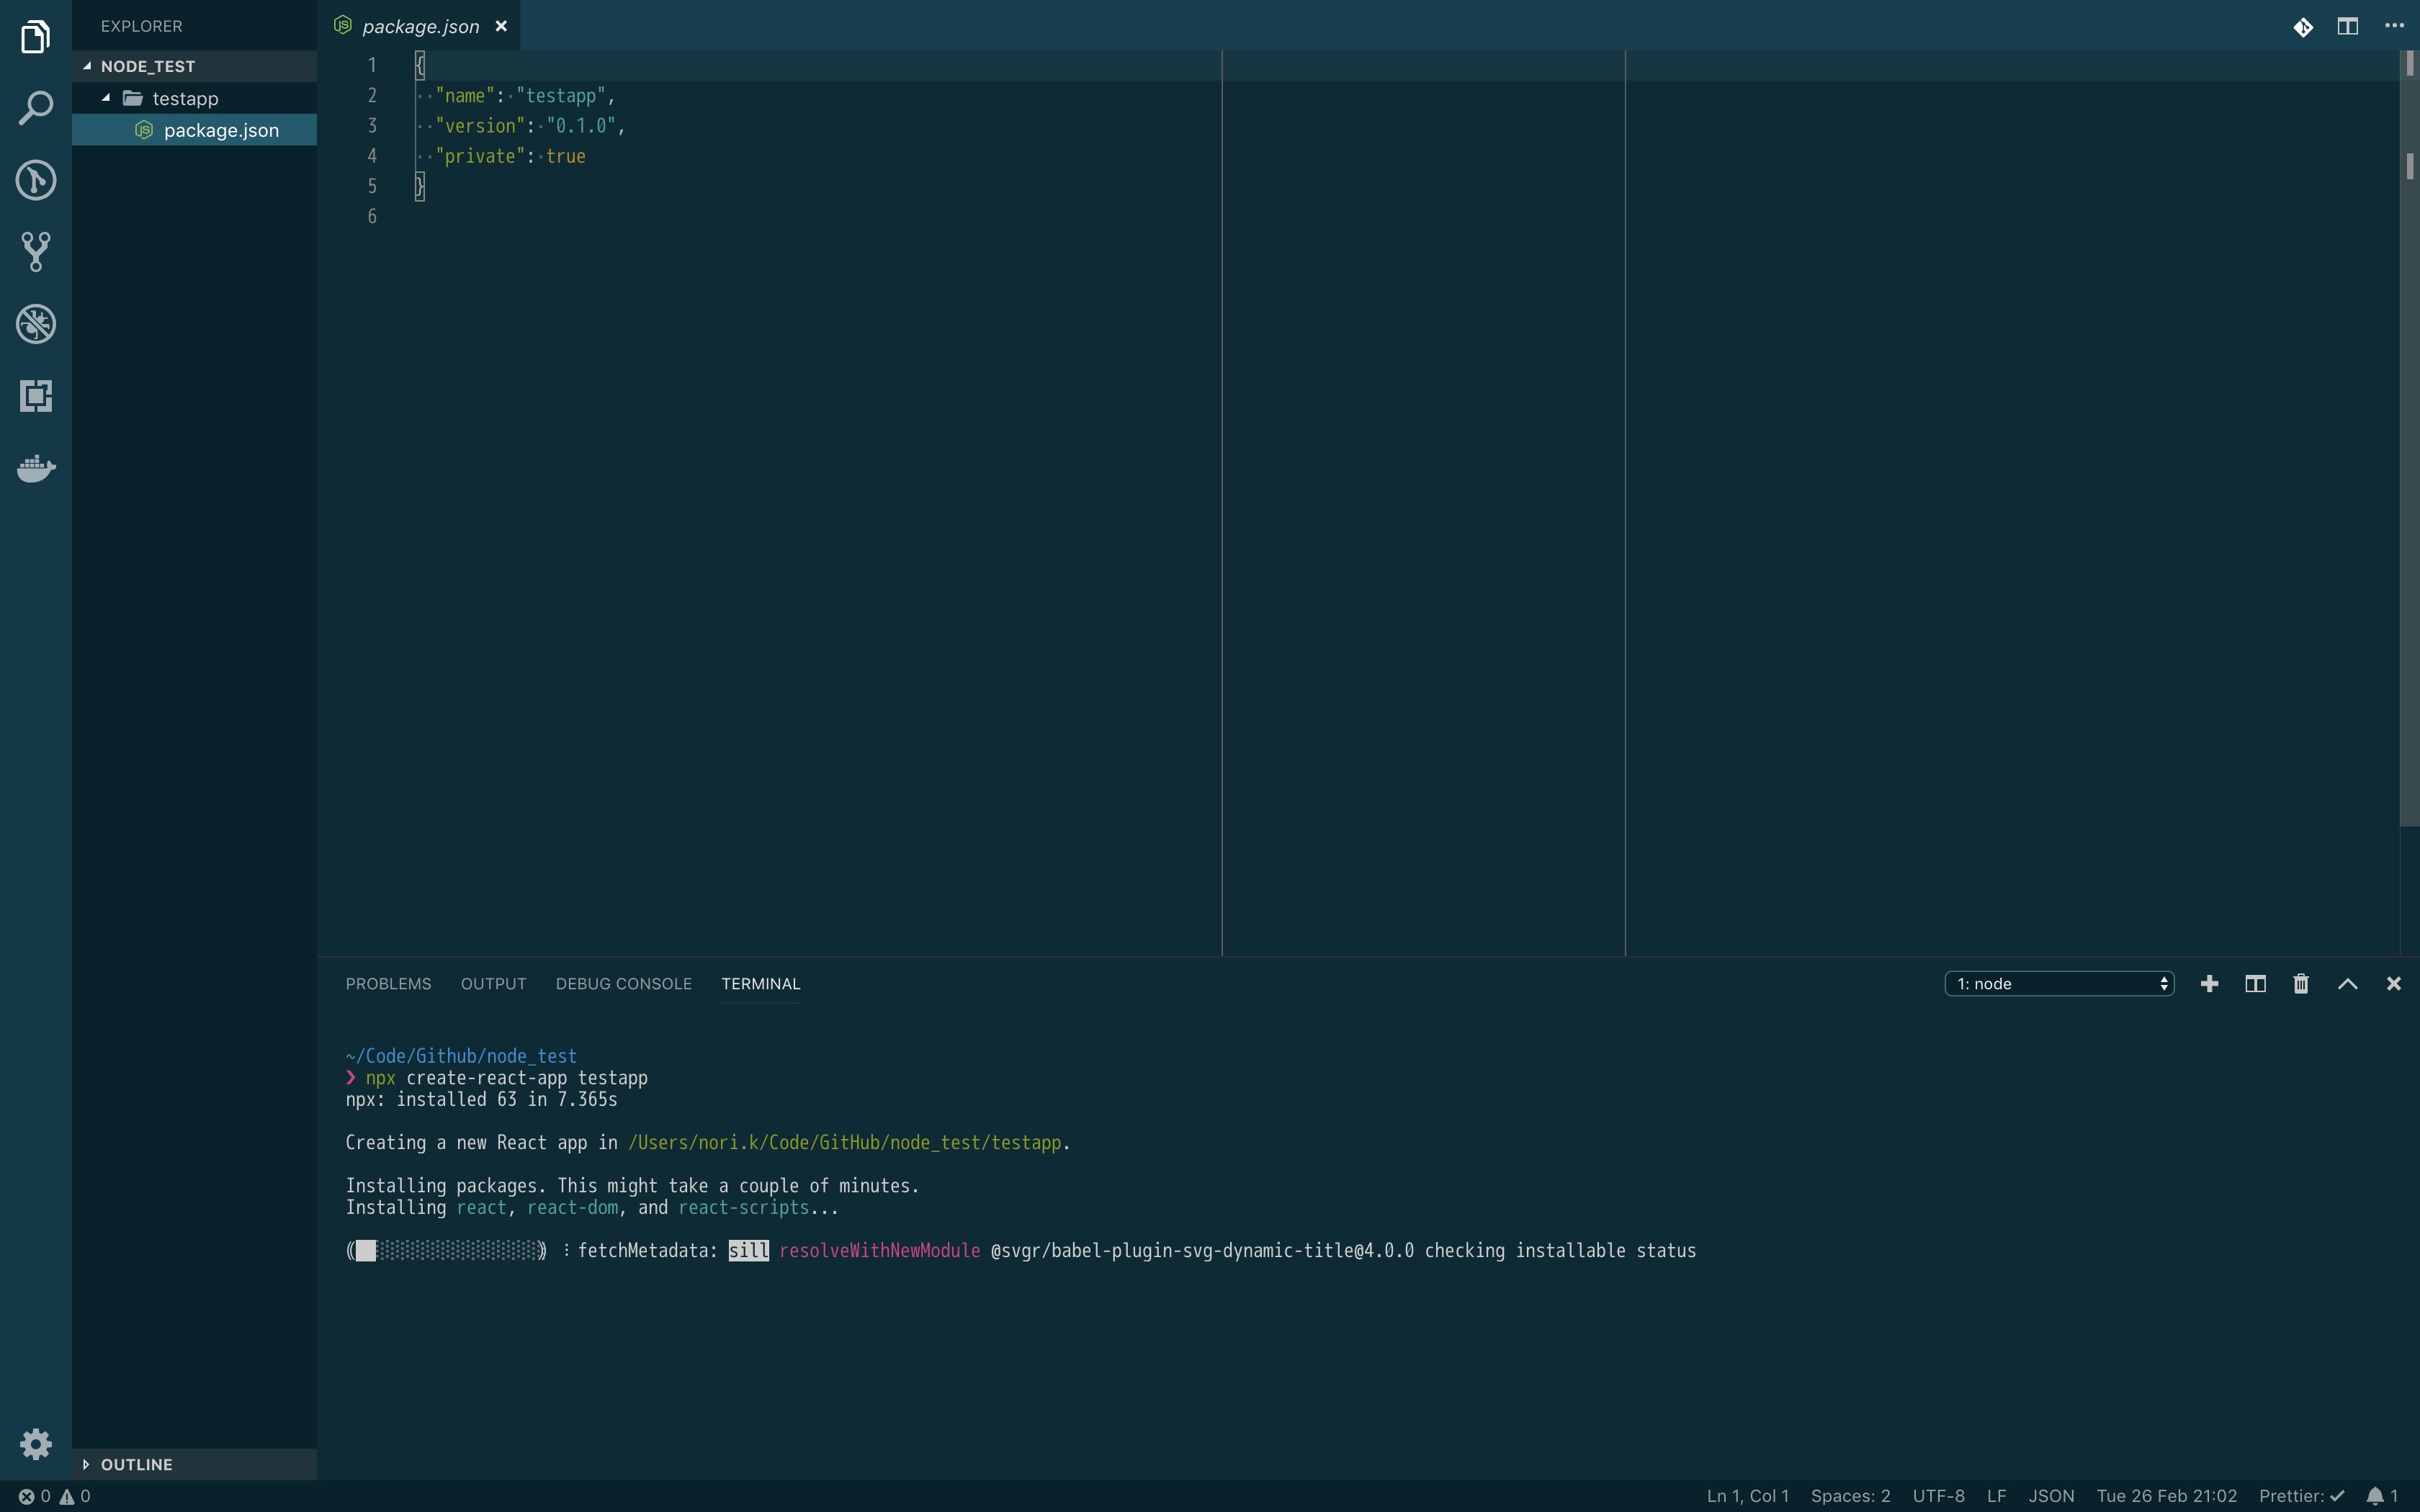
Task: Open the terminal selector '1: node' dropdown
Action: pyautogui.click(x=2059, y=984)
